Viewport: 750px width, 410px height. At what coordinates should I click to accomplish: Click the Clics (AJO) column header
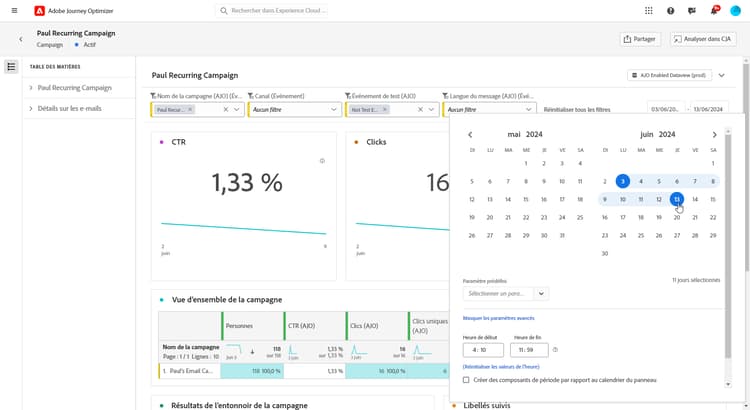click(377, 326)
